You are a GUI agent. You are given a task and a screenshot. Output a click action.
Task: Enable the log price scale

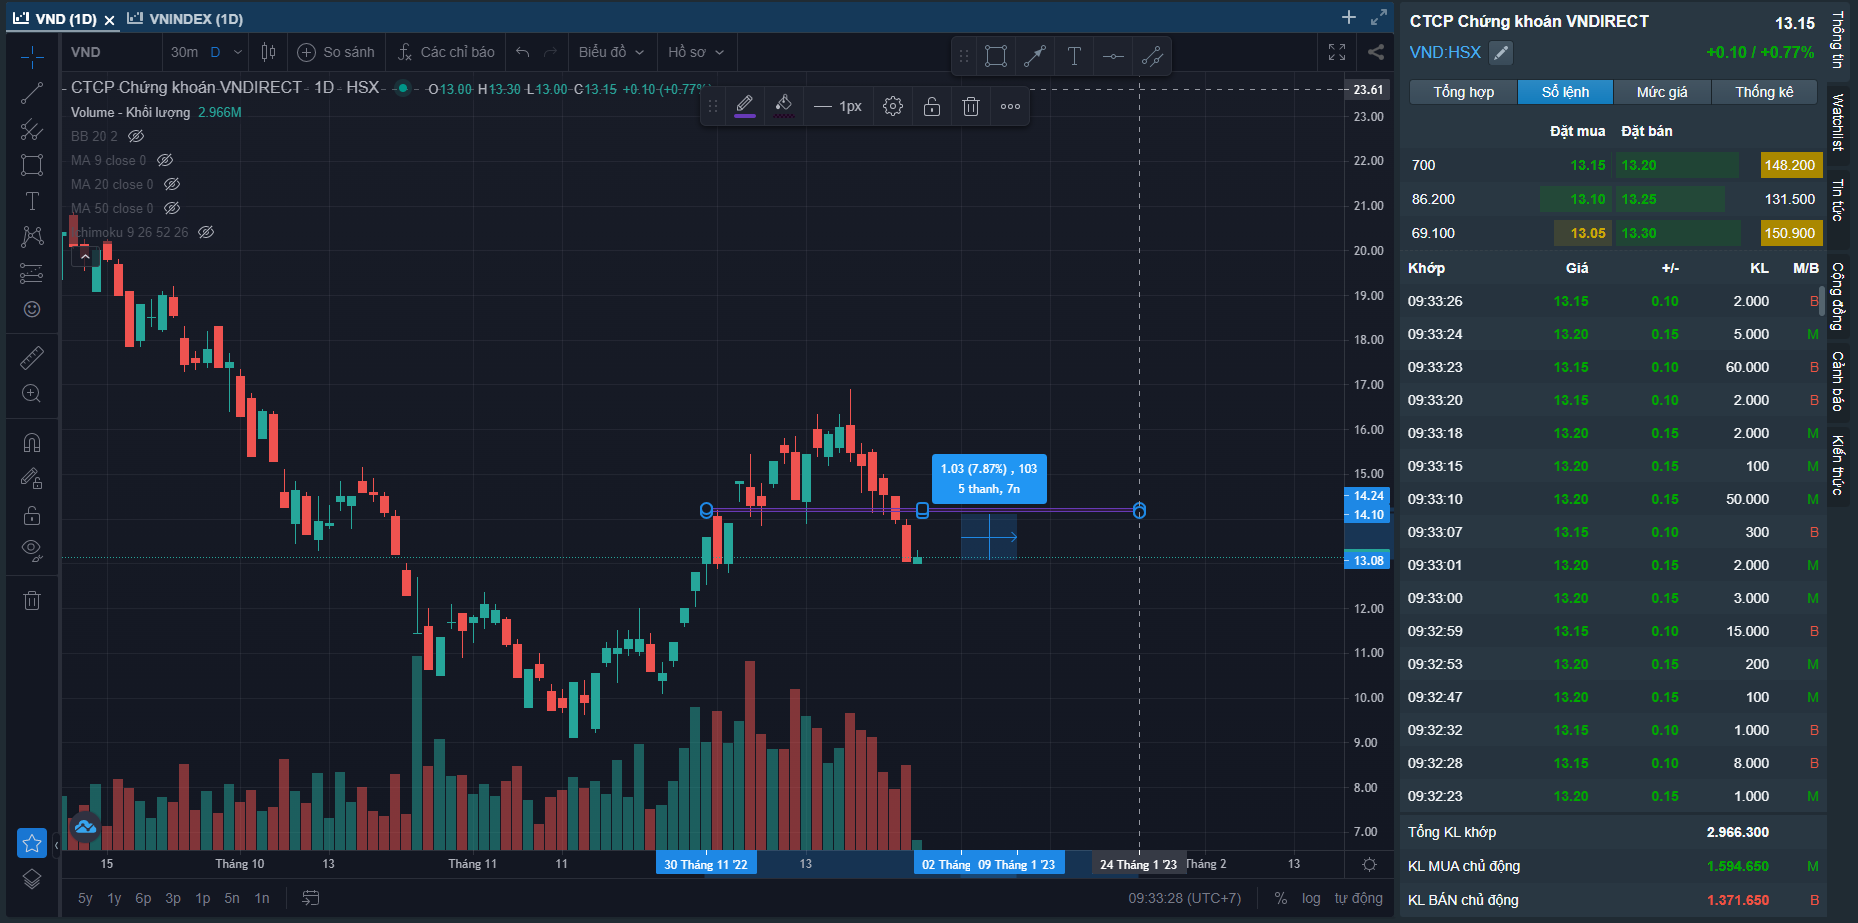1311,898
